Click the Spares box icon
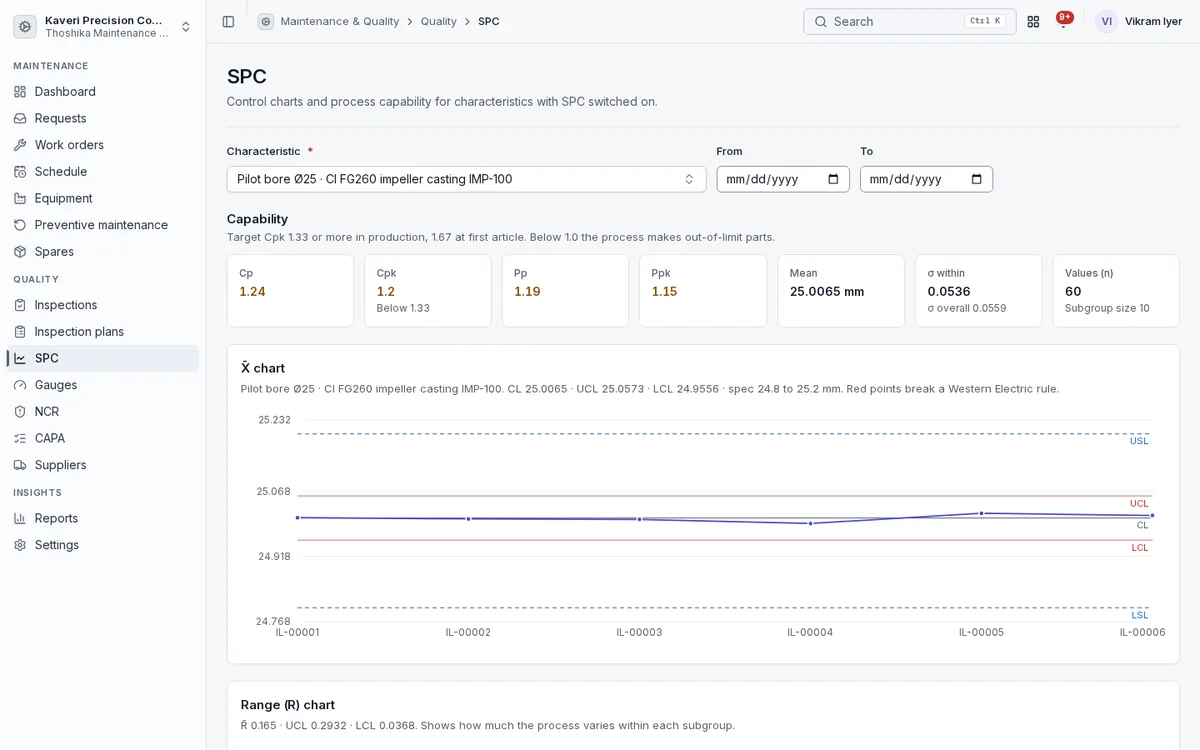 [20, 252]
